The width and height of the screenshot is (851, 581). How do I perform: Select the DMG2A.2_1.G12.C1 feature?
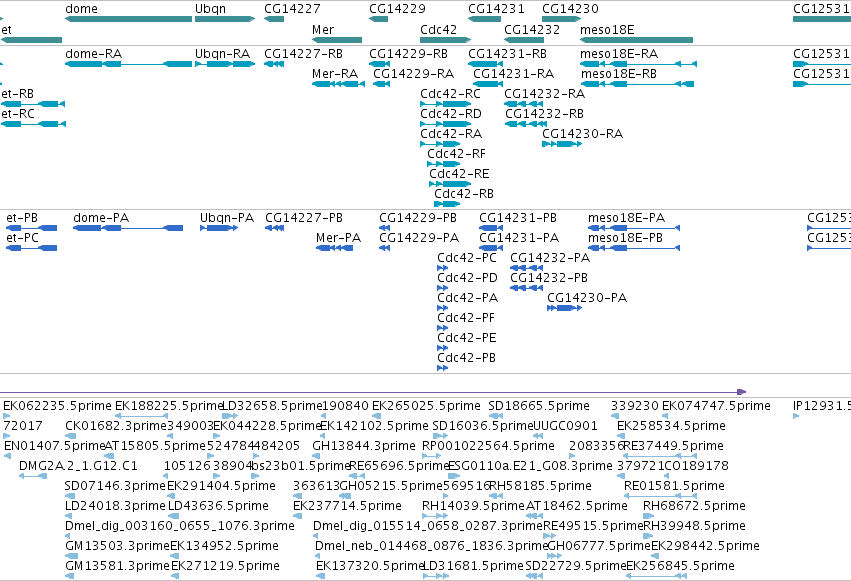33,476
